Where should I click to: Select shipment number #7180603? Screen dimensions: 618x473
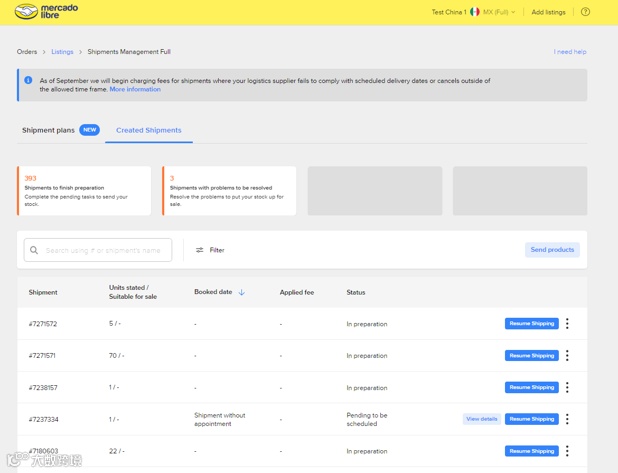(43, 451)
